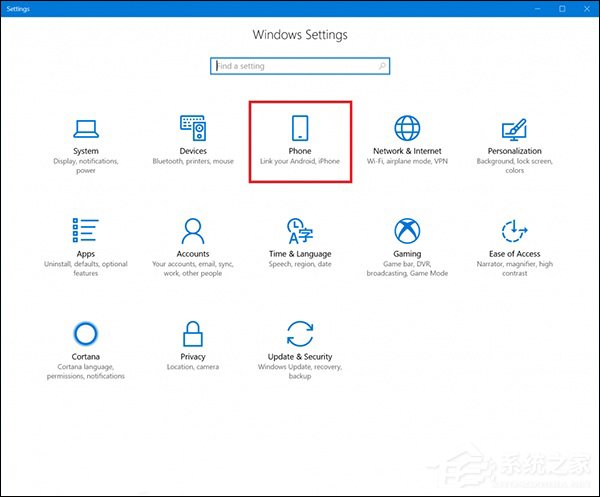Click 'Speech, region, date' description
The height and width of the screenshot is (497, 600).
300,264
